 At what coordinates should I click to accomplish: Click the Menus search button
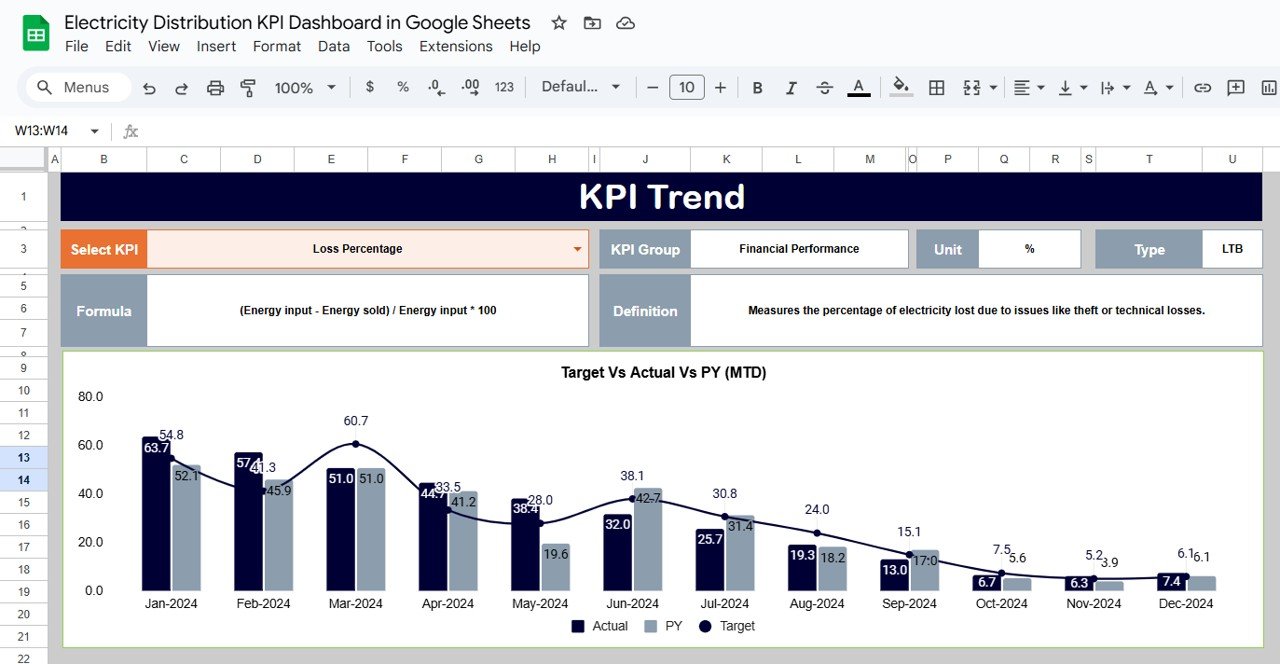[x=75, y=87]
